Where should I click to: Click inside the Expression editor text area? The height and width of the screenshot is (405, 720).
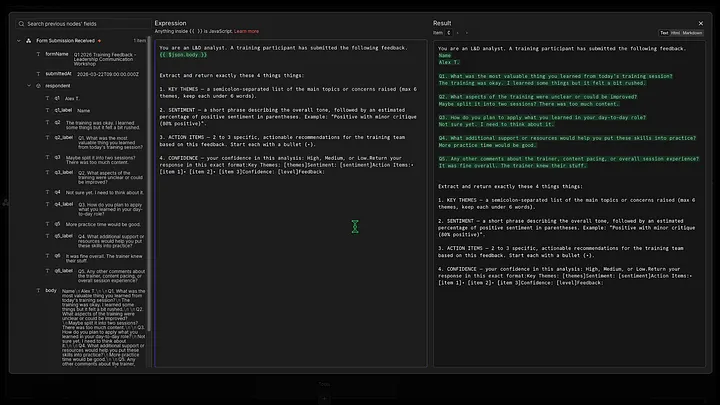[291, 203]
